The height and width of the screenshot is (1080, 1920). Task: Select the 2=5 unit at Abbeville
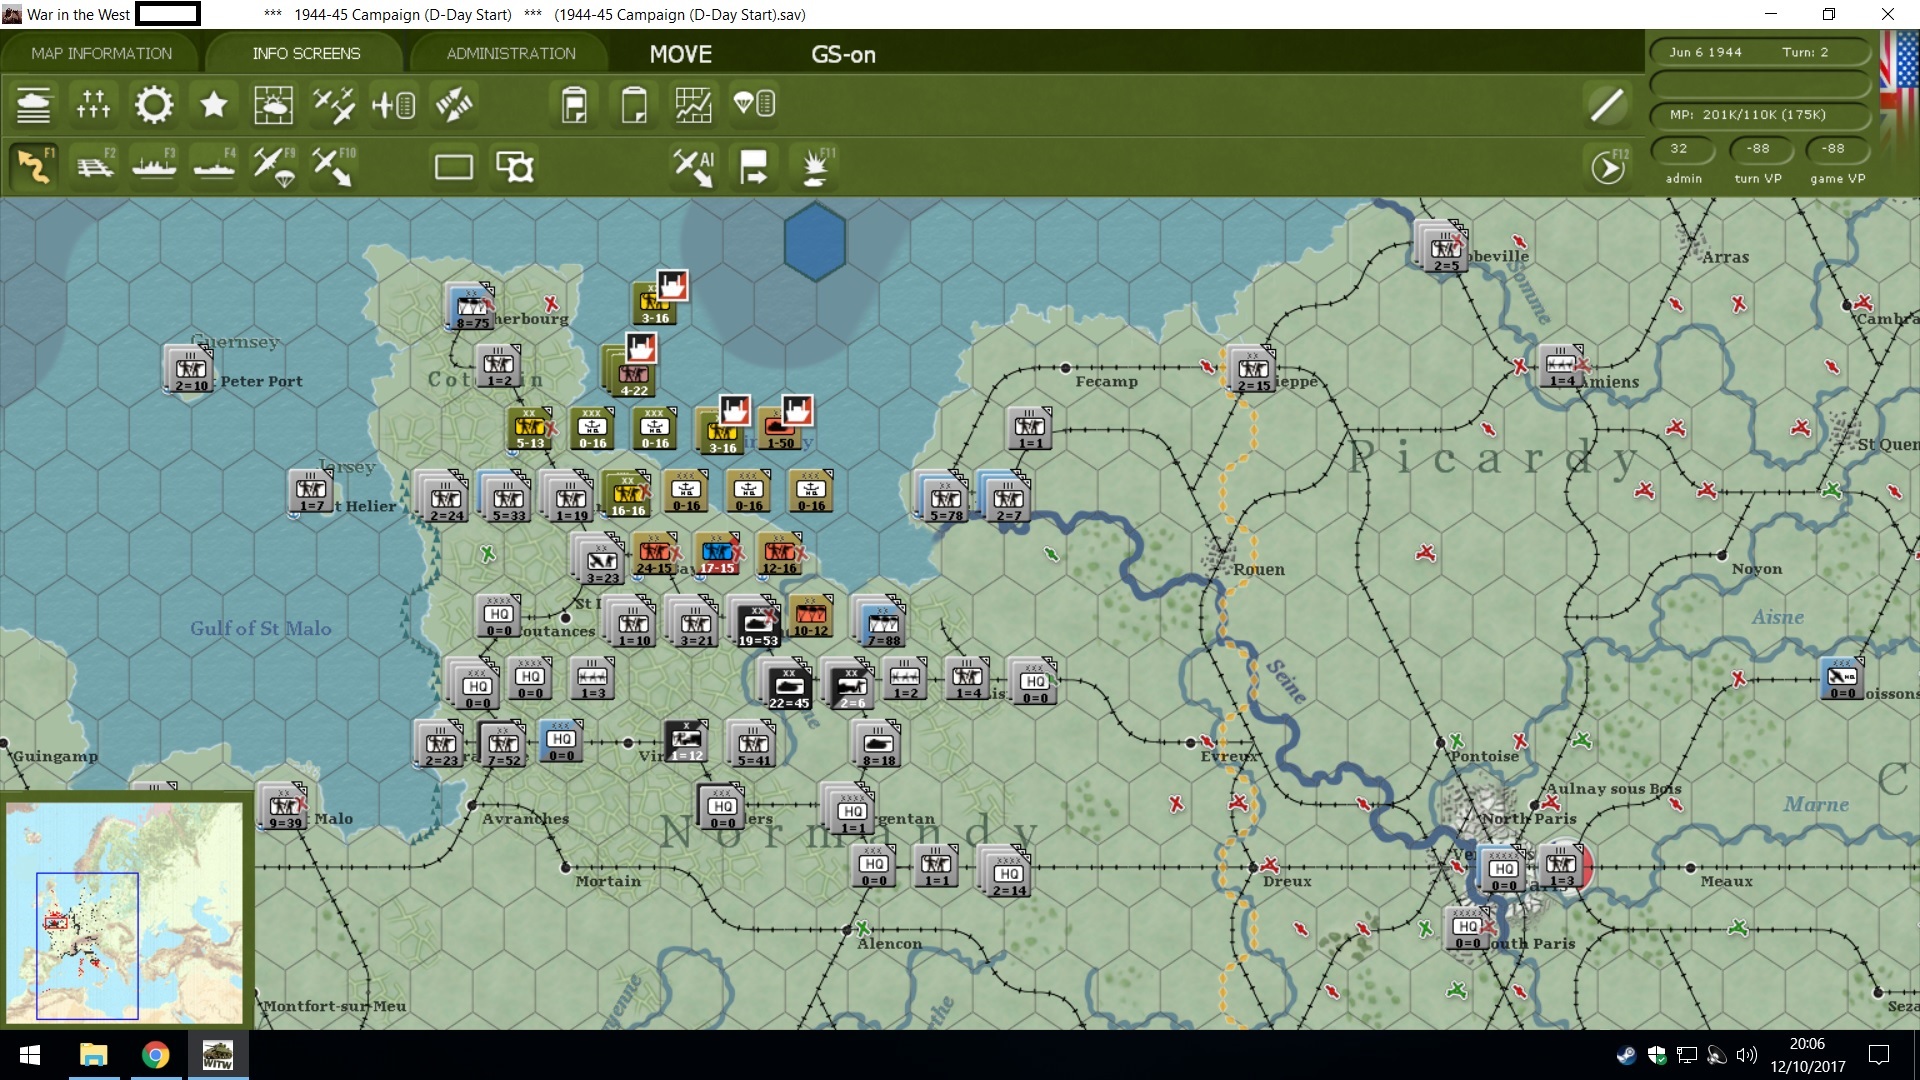coord(1443,247)
